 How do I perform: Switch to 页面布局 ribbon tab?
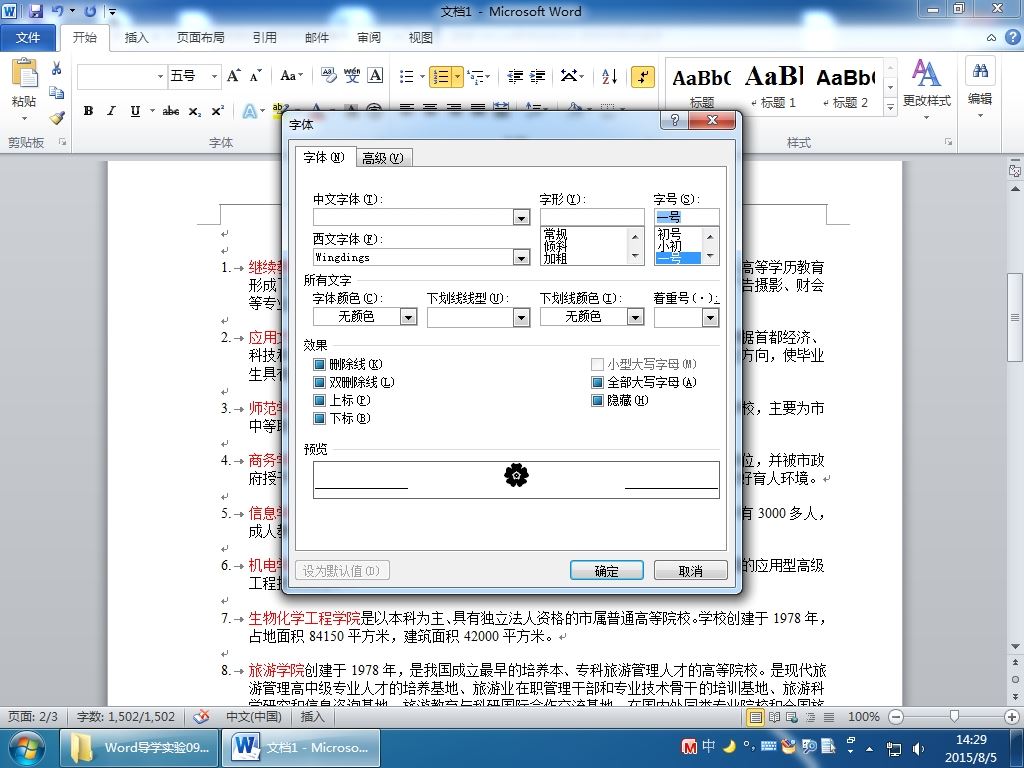tap(200, 38)
